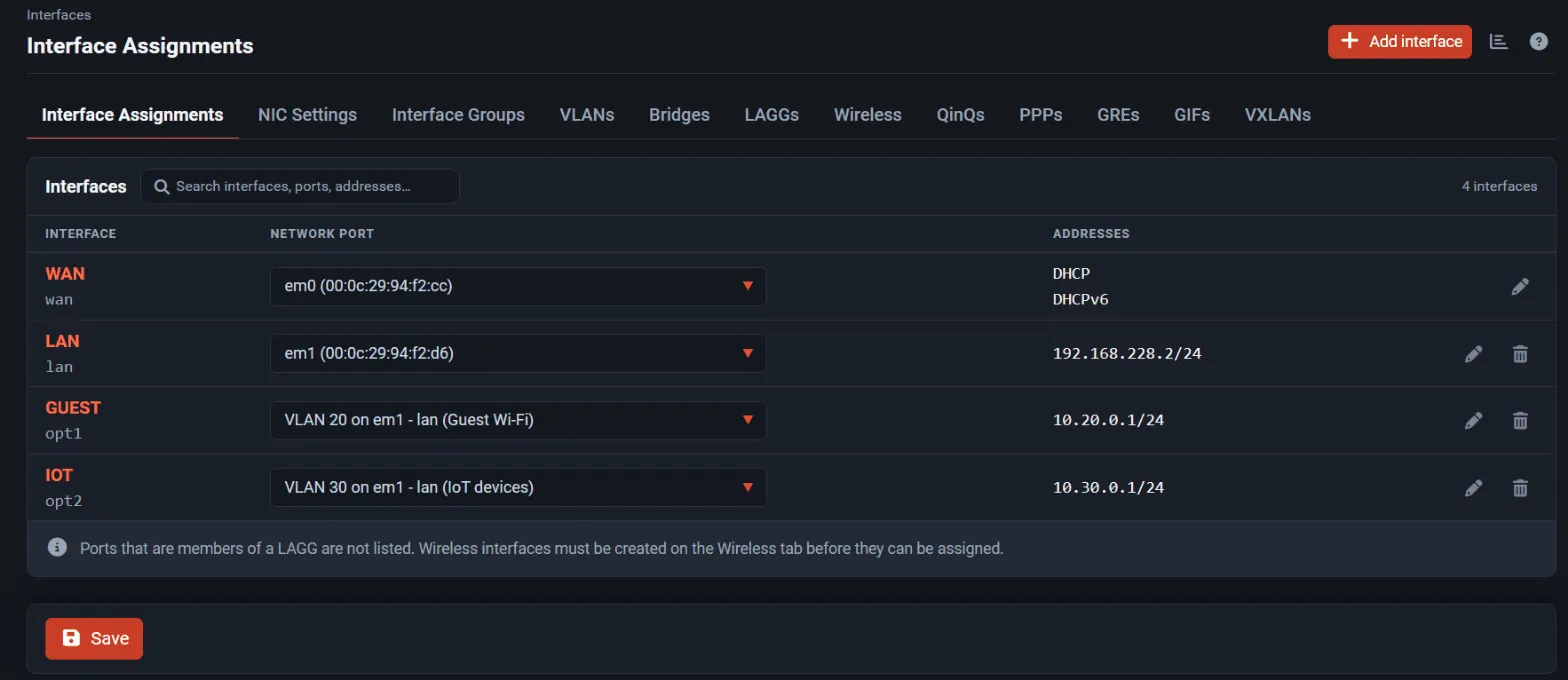Click the LAN address 192.168.228.2/24
The image size is (1568, 680).
click(x=1127, y=354)
